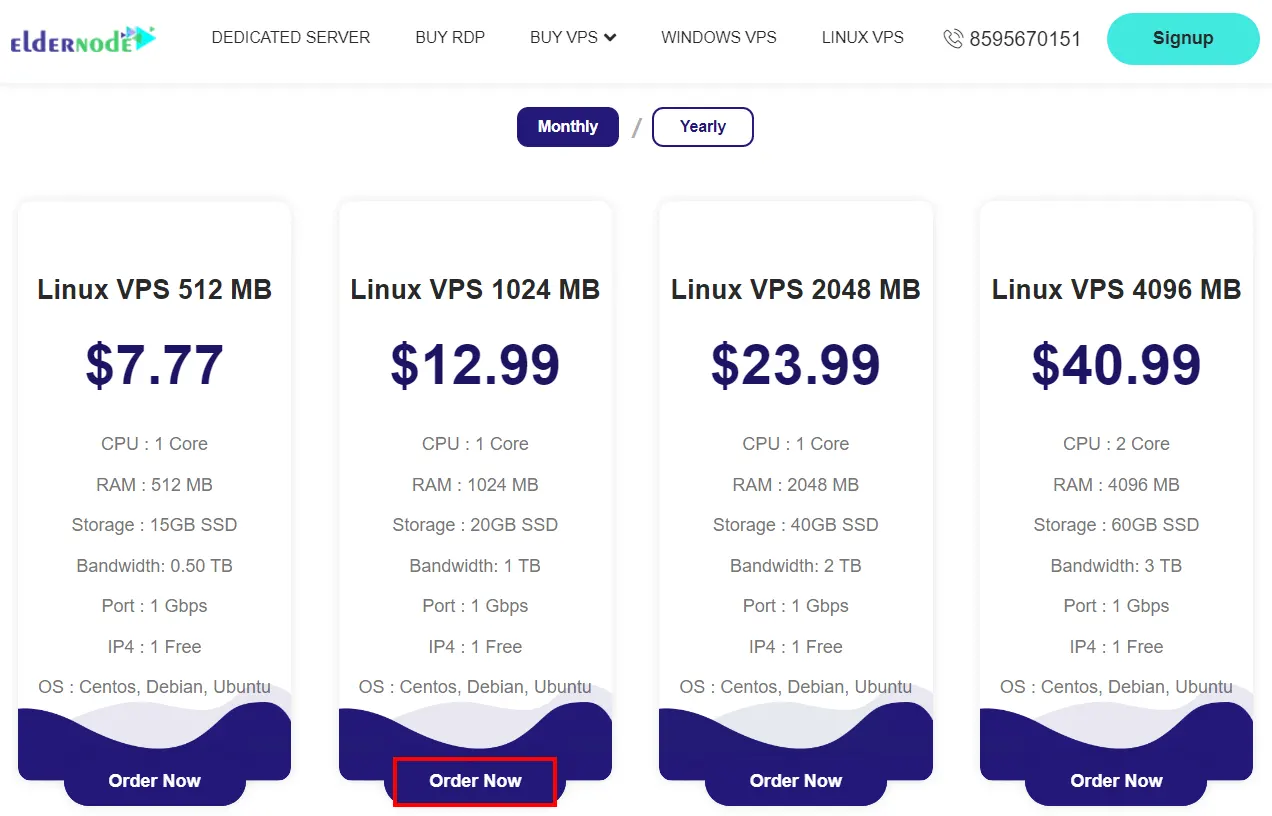
Task: Order the Linux VPS 512 MB plan
Action: coord(154,781)
